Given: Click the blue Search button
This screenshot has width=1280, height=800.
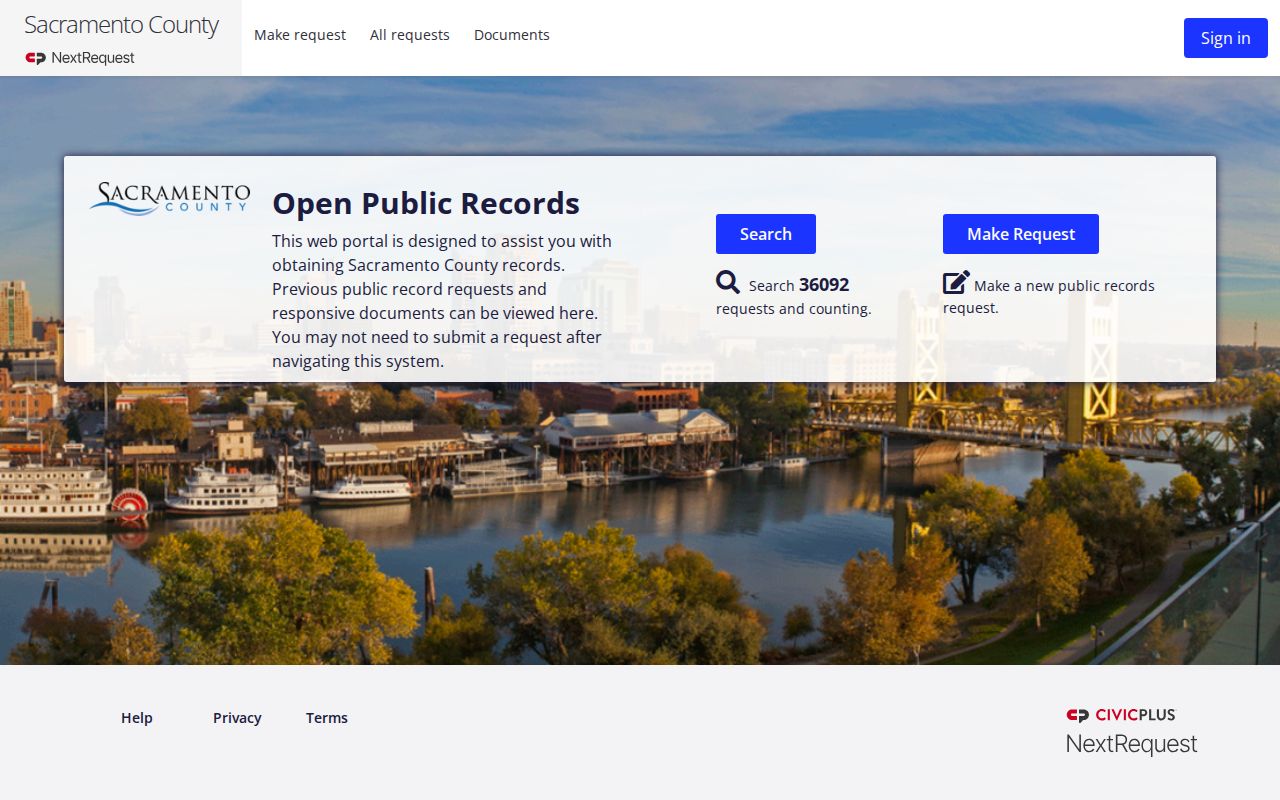Looking at the screenshot, I should point(766,234).
